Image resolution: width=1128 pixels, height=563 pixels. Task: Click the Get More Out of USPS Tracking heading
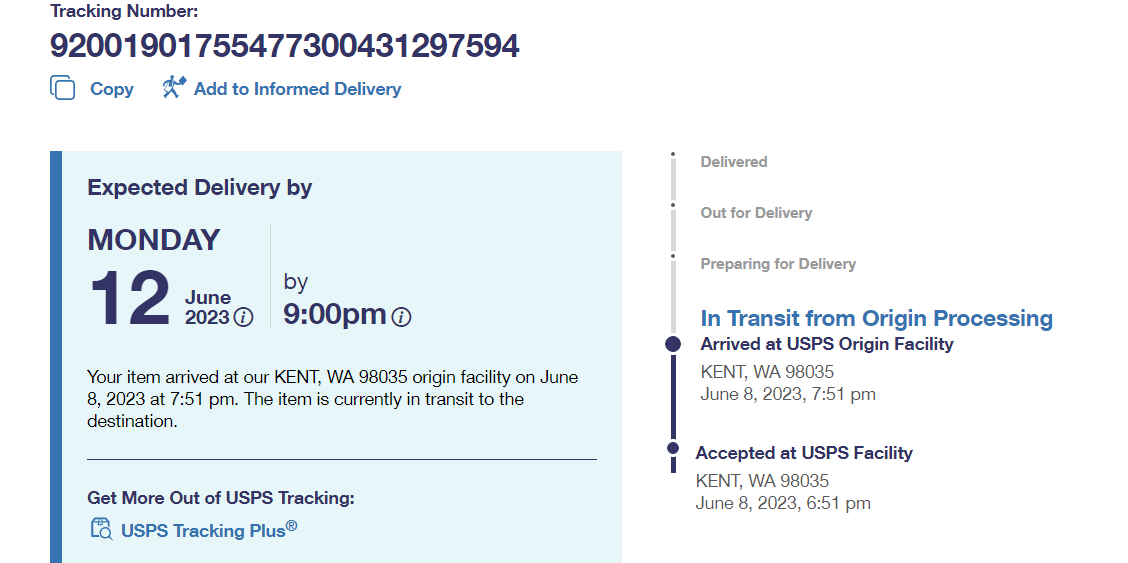pos(221,498)
